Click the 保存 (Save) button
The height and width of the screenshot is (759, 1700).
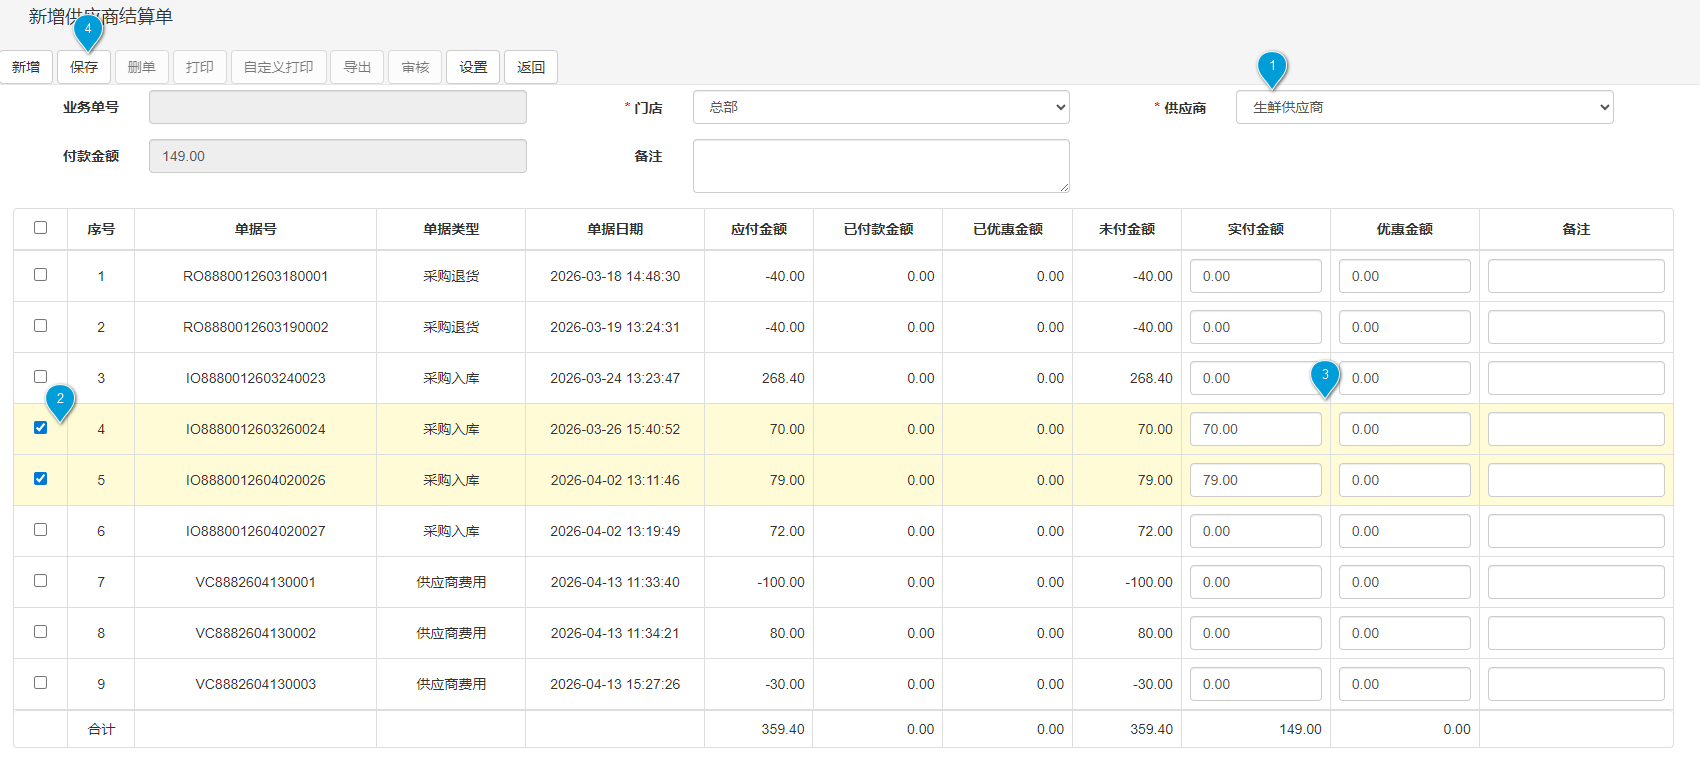coord(84,67)
